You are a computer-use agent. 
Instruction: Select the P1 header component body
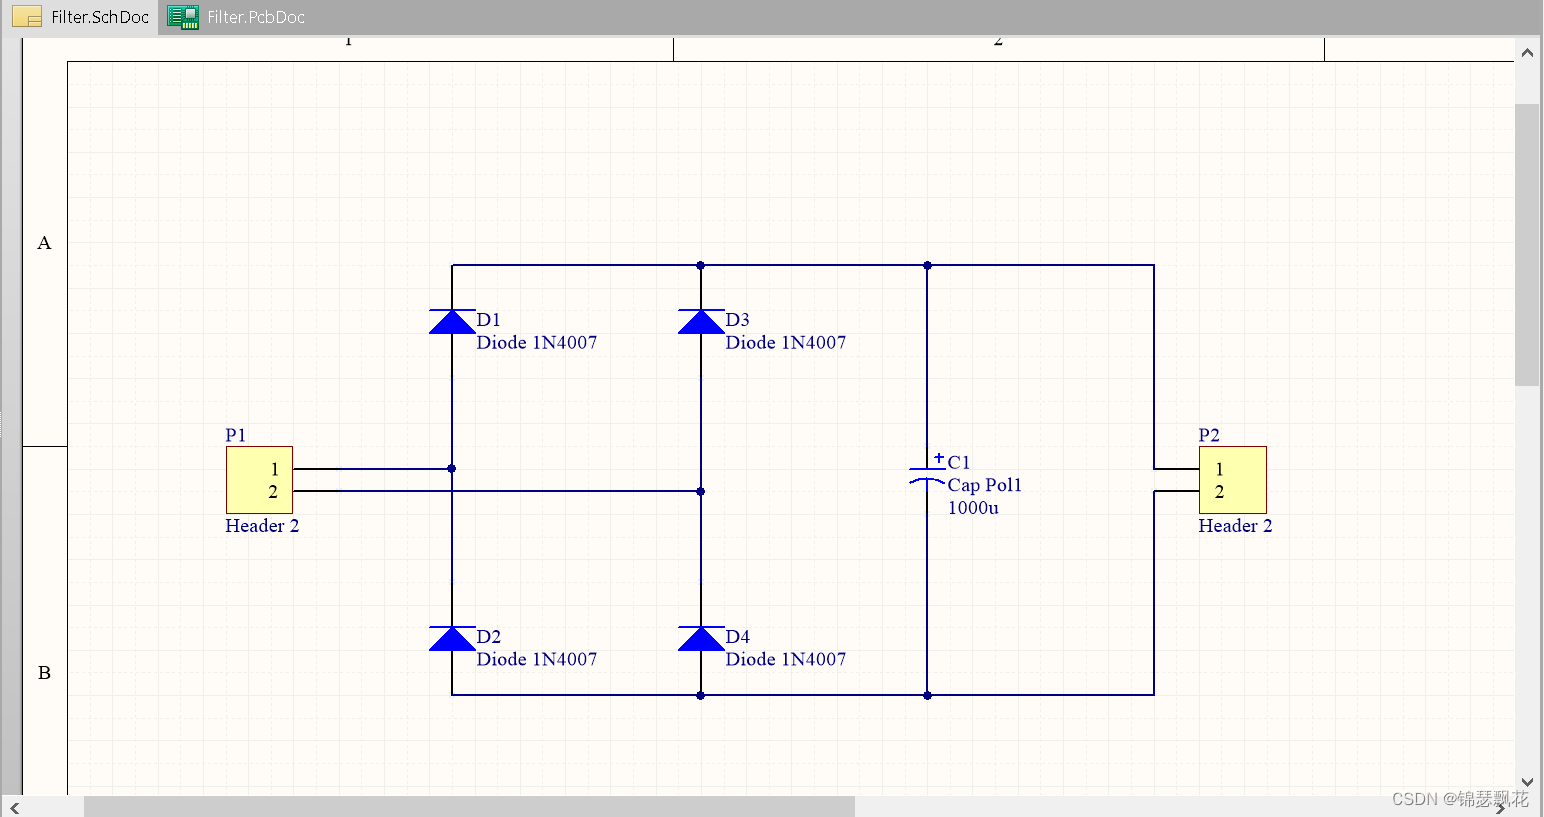coord(259,480)
